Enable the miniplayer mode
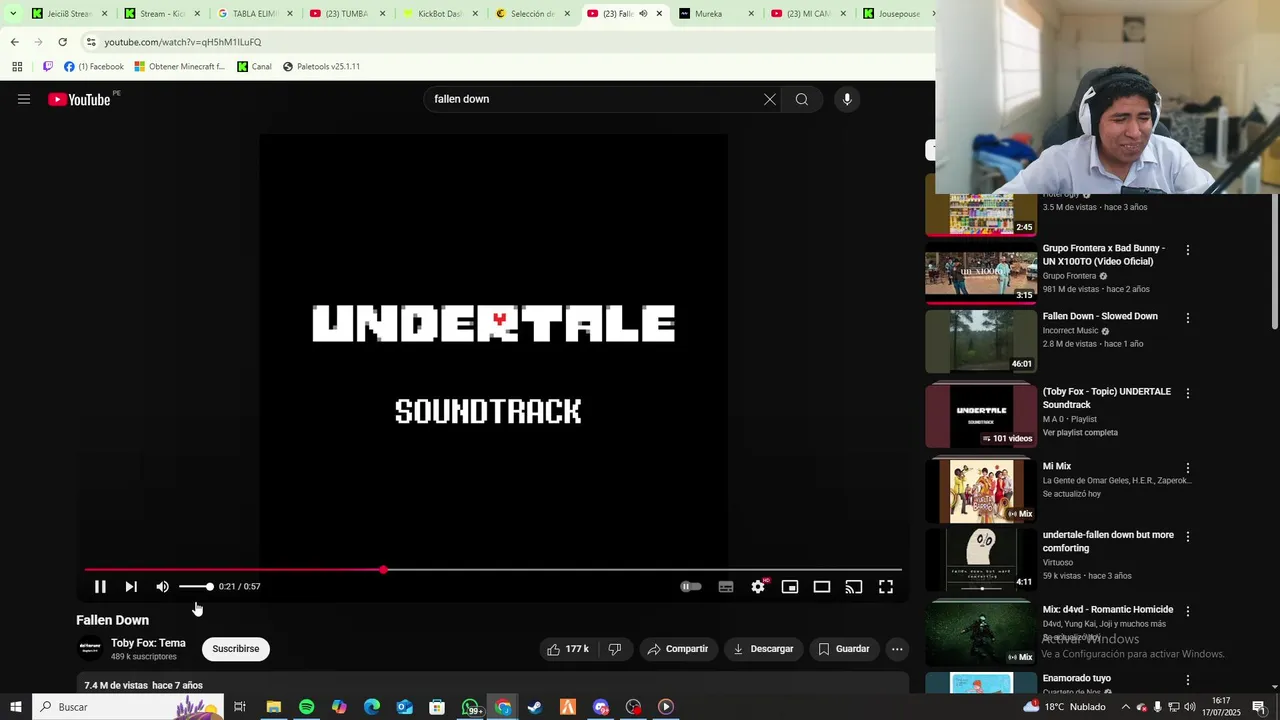Viewport: 1280px width, 720px height. pyautogui.click(x=790, y=587)
